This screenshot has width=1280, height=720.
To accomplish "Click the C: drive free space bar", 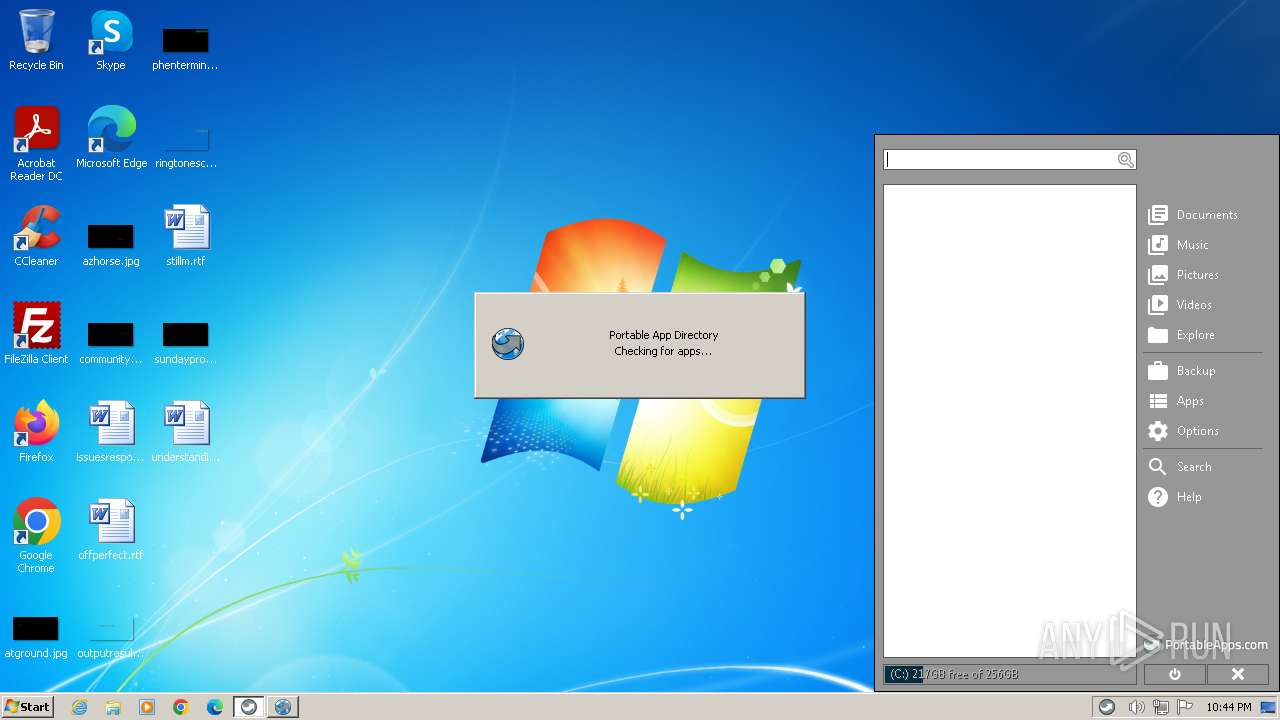I will [1009, 674].
